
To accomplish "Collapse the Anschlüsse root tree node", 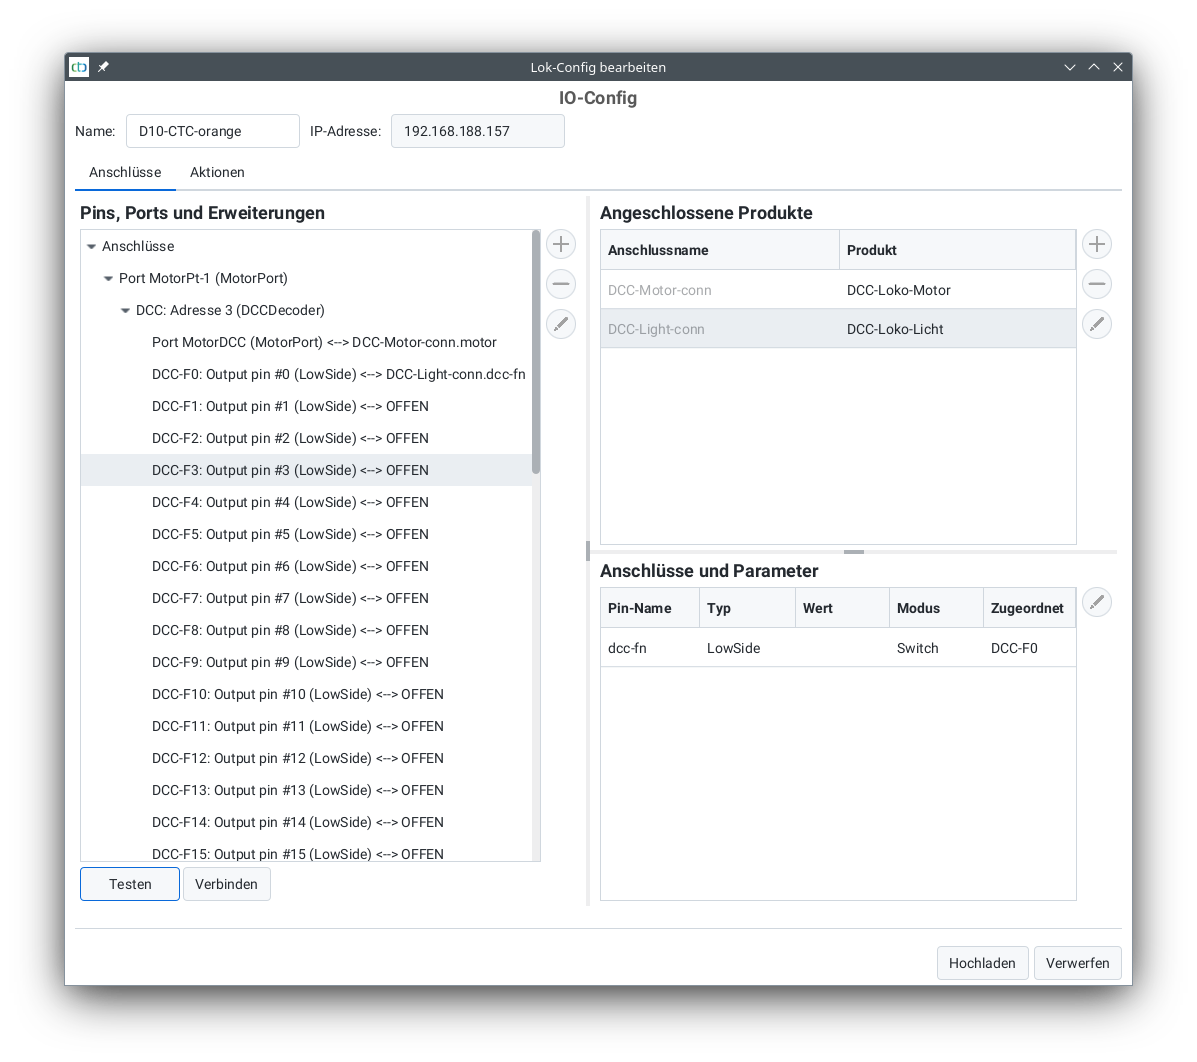I will point(92,247).
